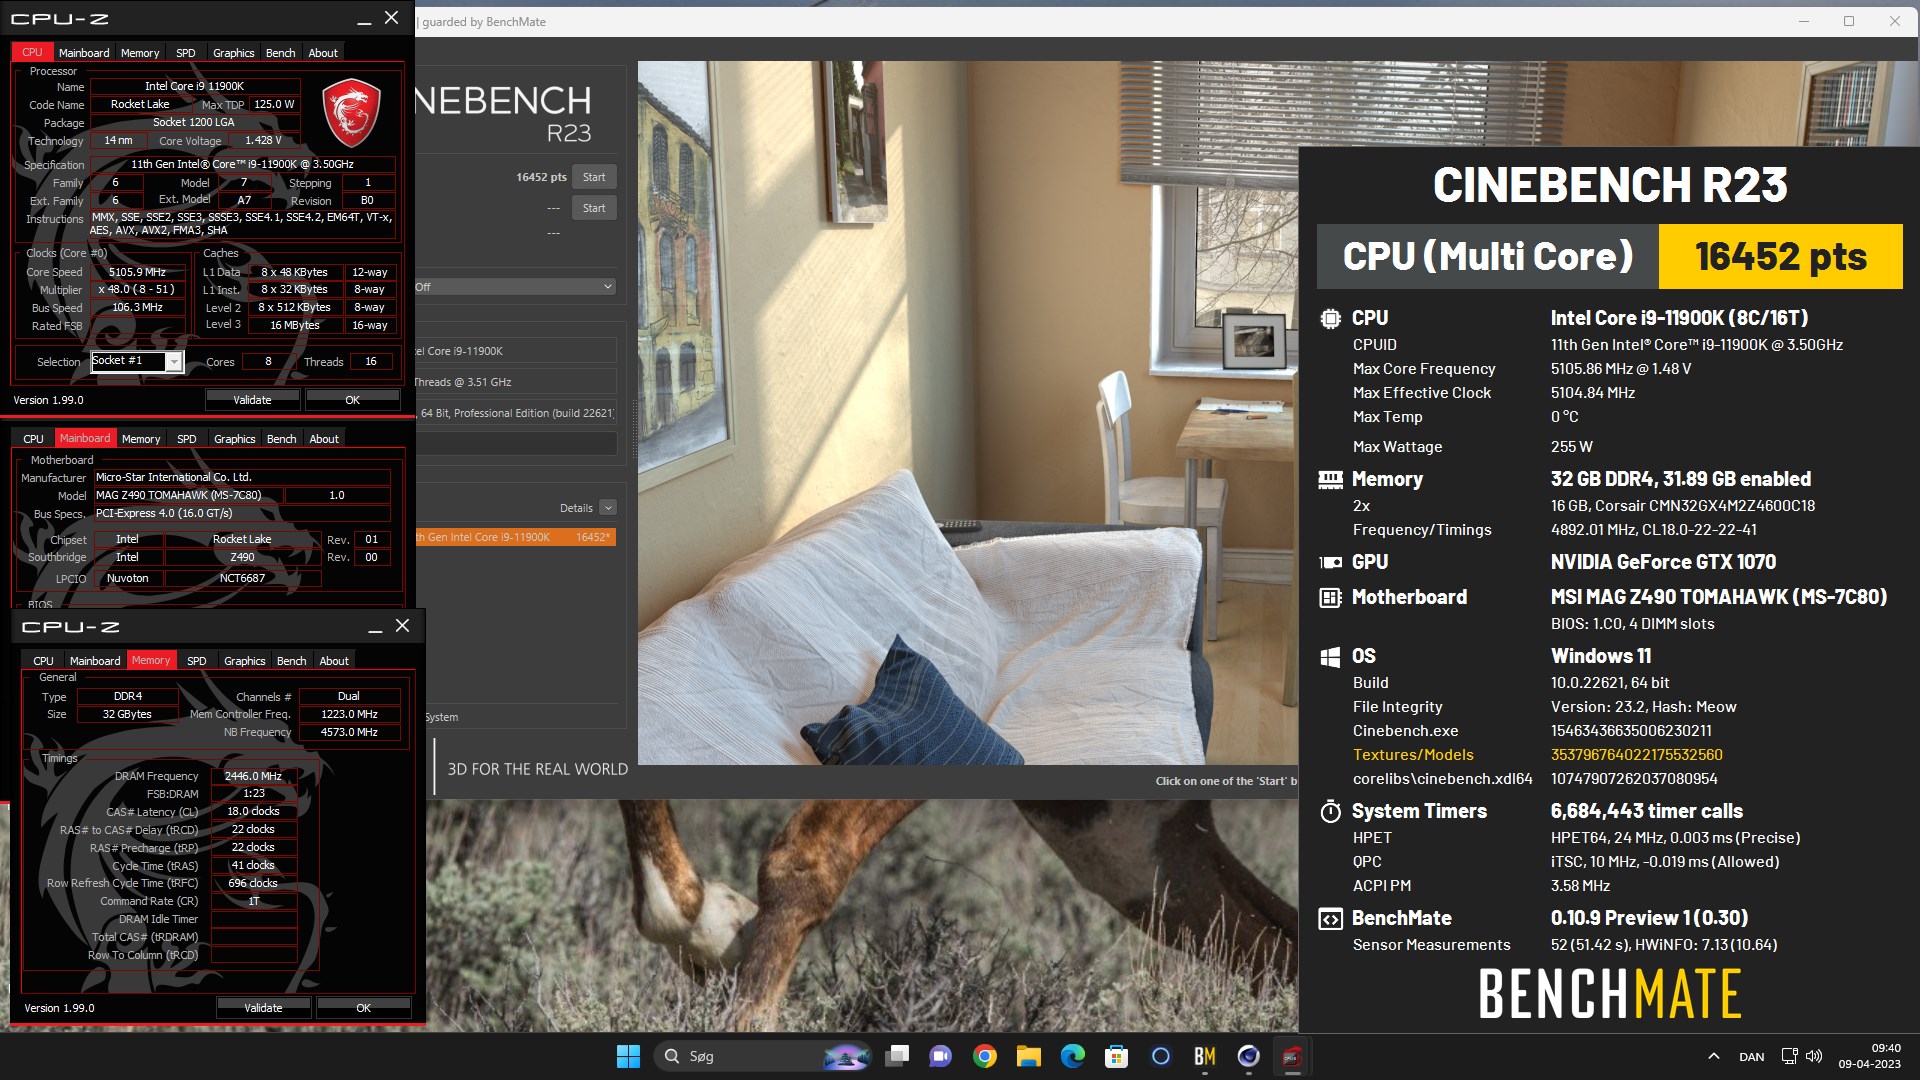
Task: Open the Memory tab in top CPU-Z window
Action: point(140,53)
